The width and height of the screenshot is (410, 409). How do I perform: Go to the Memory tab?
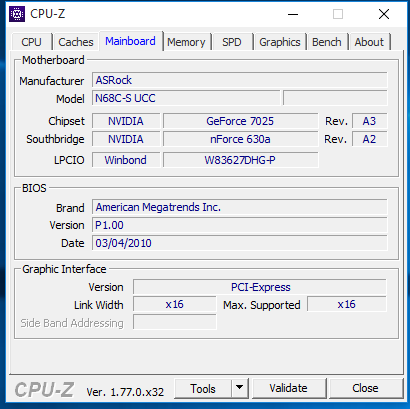coord(186,42)
